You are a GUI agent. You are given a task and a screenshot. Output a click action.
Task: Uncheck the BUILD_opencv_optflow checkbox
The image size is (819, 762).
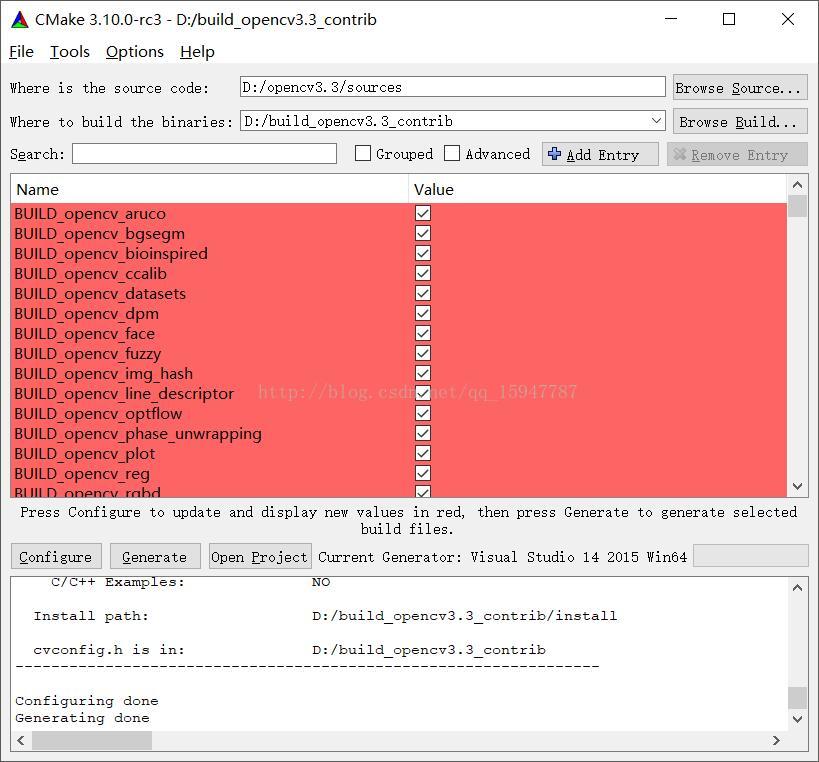[x=423, y=414]
